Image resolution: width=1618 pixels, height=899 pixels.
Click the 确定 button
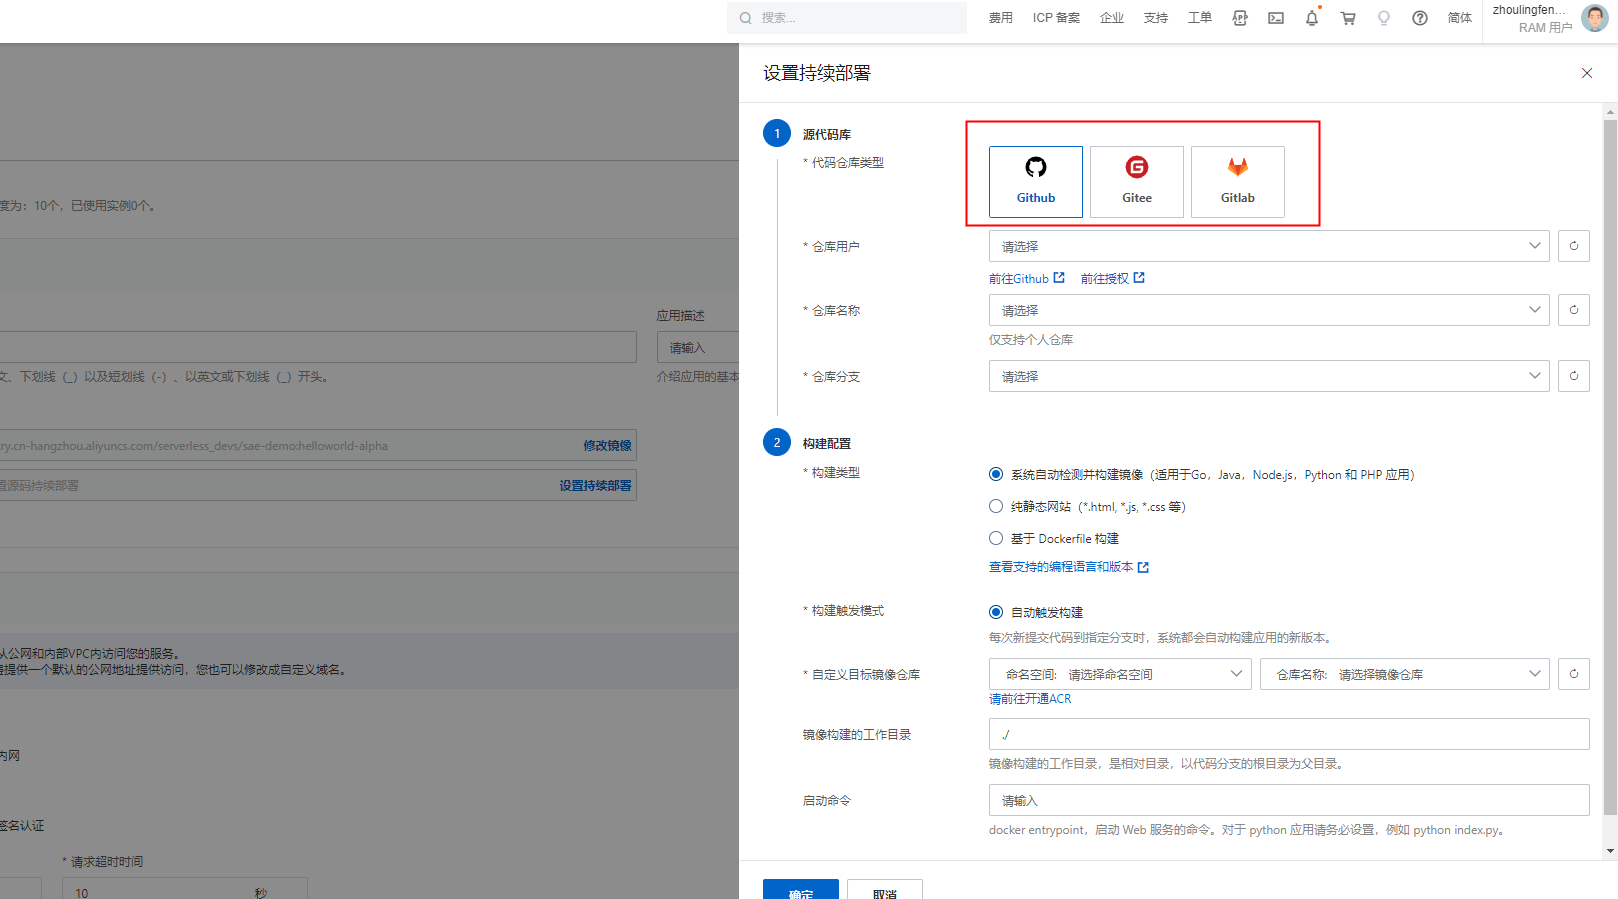click(801, 890)
